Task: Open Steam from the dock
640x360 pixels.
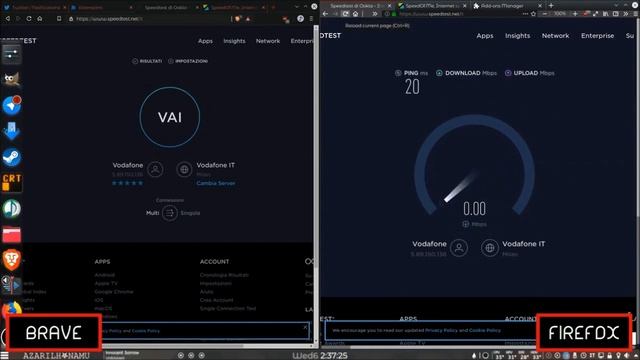Action: point(11,157)
